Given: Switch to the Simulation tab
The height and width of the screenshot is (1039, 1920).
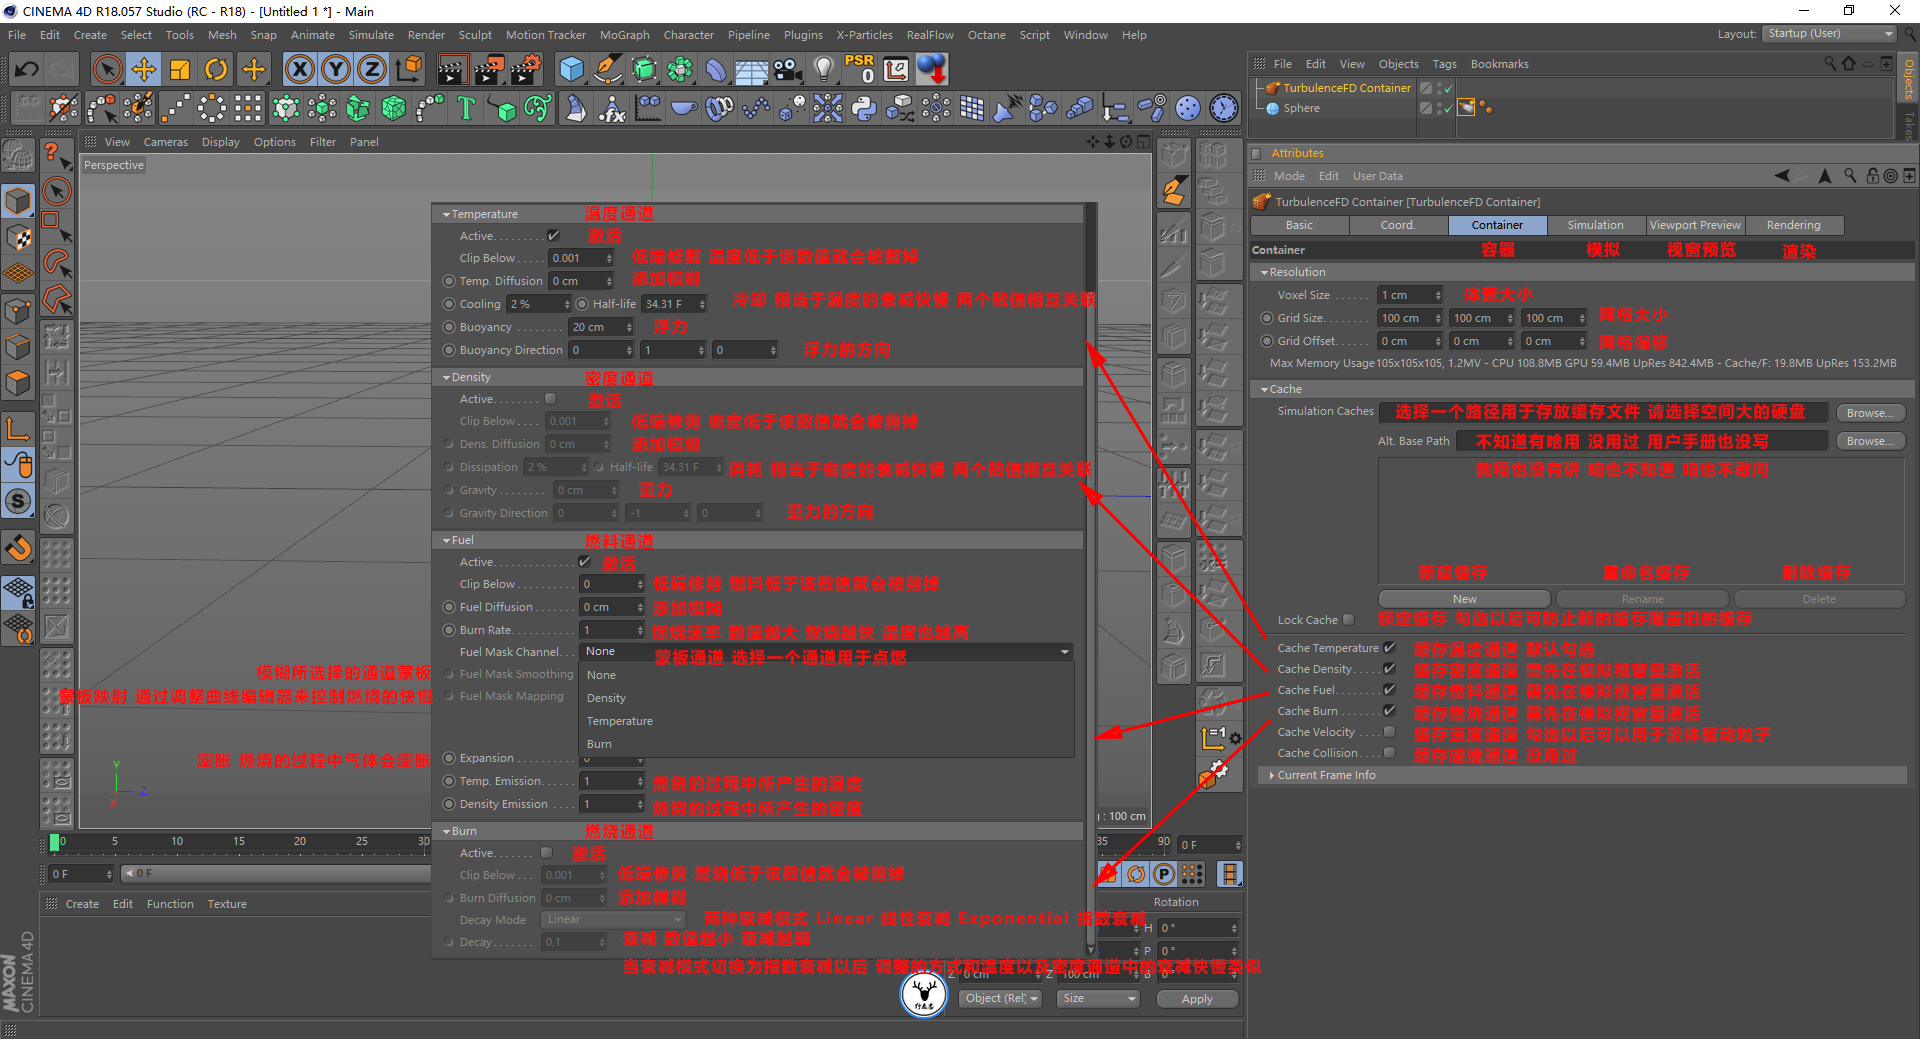Looking at the screenshot, I should tap(1595, 225).
